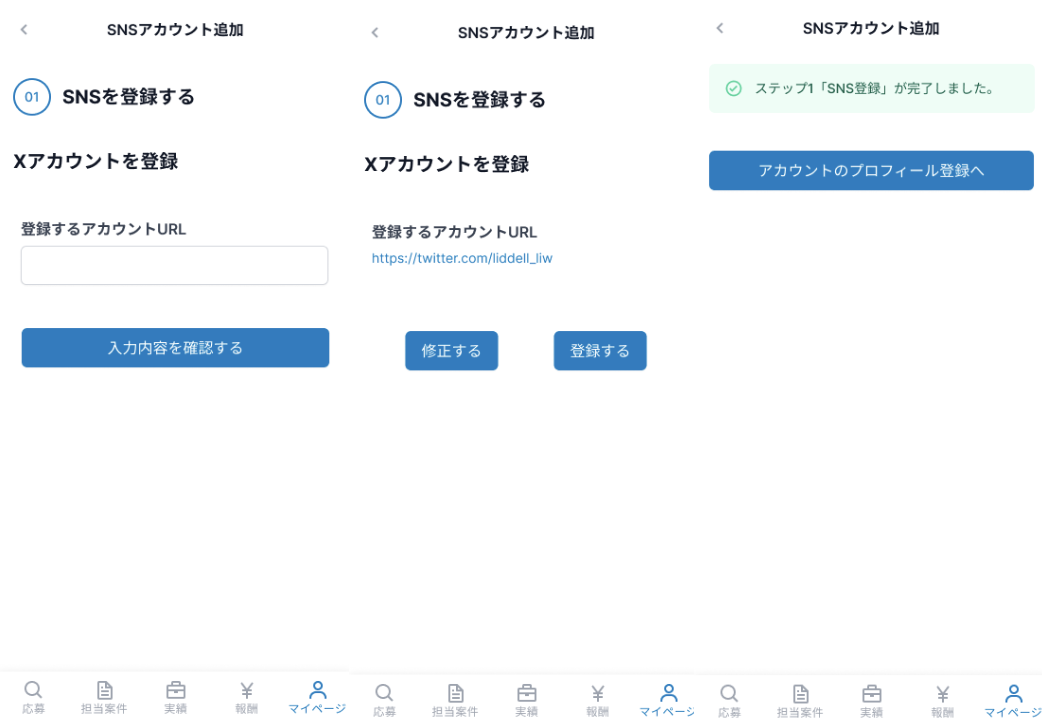Open 報酬 yen tab on left screen
Image resolution: width=1042 pixels, height=720 pixels.
pos(247,697)
